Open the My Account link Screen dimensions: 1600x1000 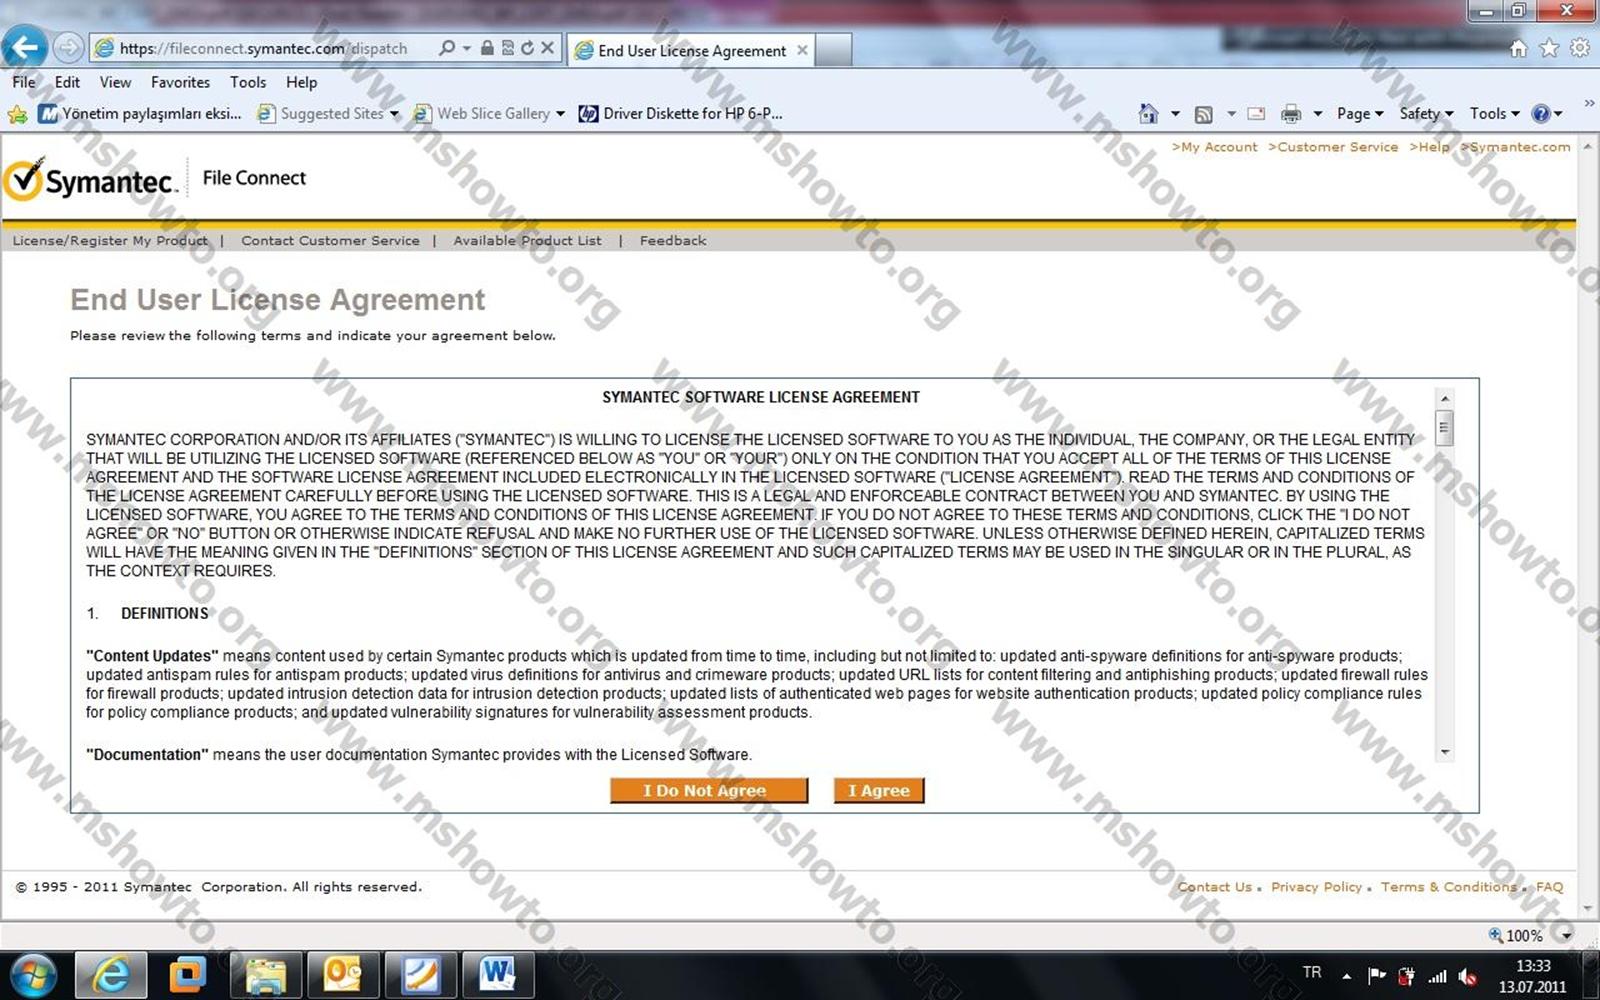pyautogui.click(x=1215, y=147)
